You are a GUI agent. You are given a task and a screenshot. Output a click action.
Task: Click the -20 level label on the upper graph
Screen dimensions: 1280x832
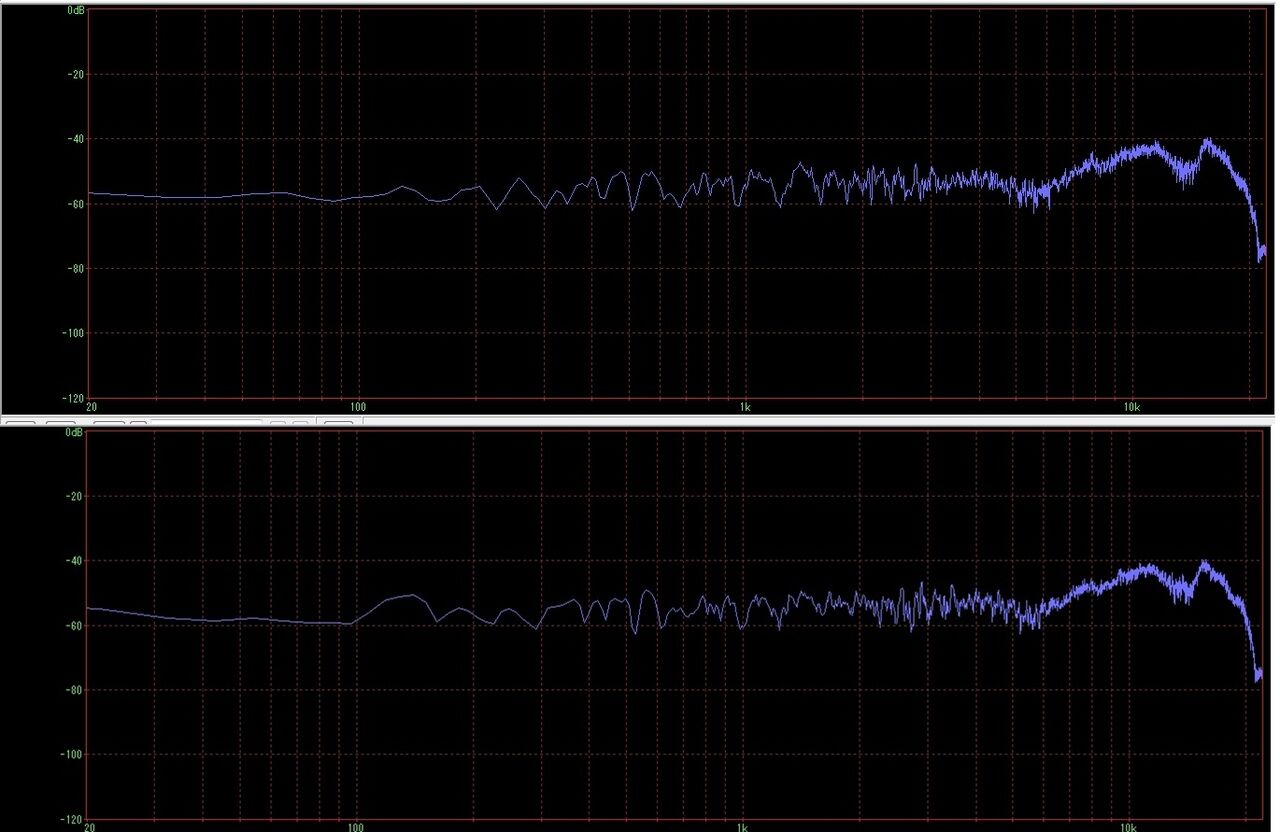[x=76, y=74]
